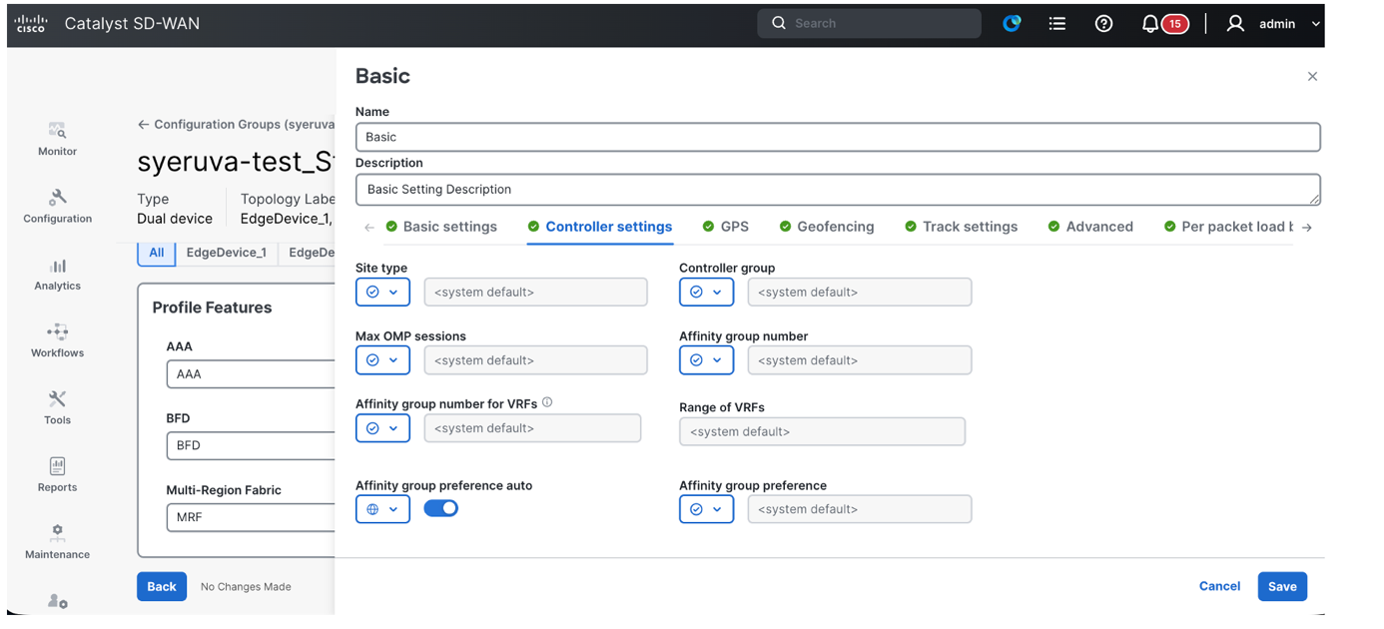Open the BFD profile feature dropdown
Image resolution: width=1384 pixels, height=629 pixels.
[250, 445]
